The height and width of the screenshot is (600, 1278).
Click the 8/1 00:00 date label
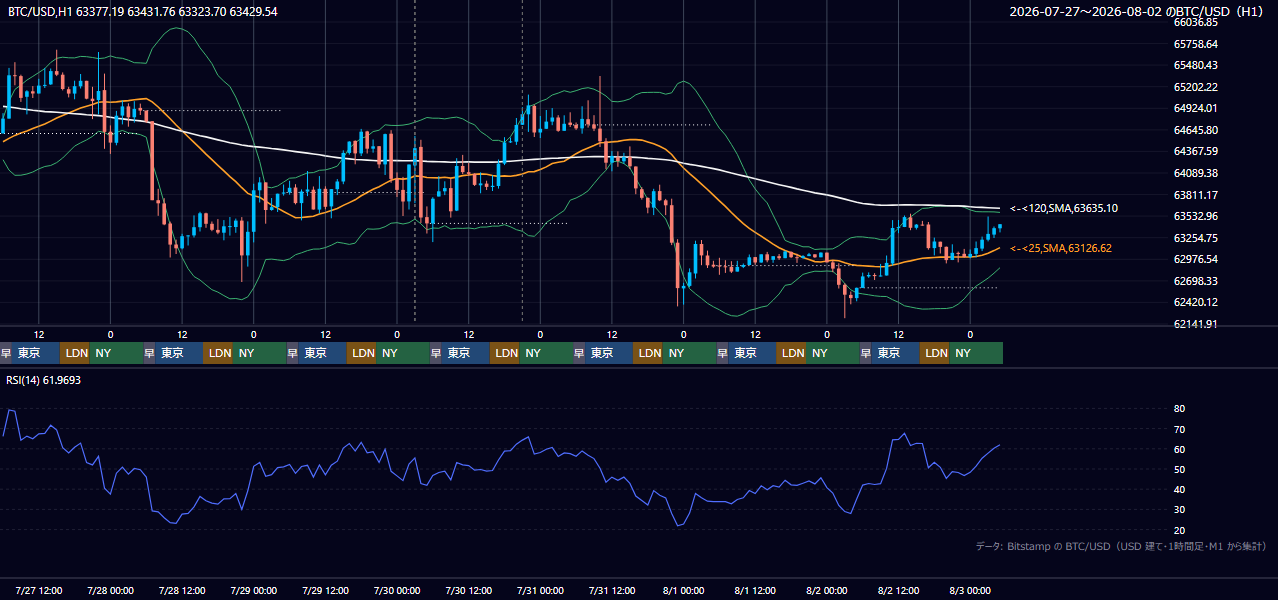pyautogui.click(x=684, y=590)
